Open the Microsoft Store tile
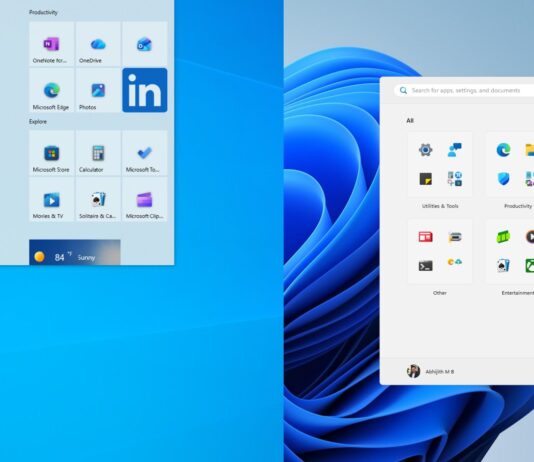534x462 pixels. pos(51,153)
